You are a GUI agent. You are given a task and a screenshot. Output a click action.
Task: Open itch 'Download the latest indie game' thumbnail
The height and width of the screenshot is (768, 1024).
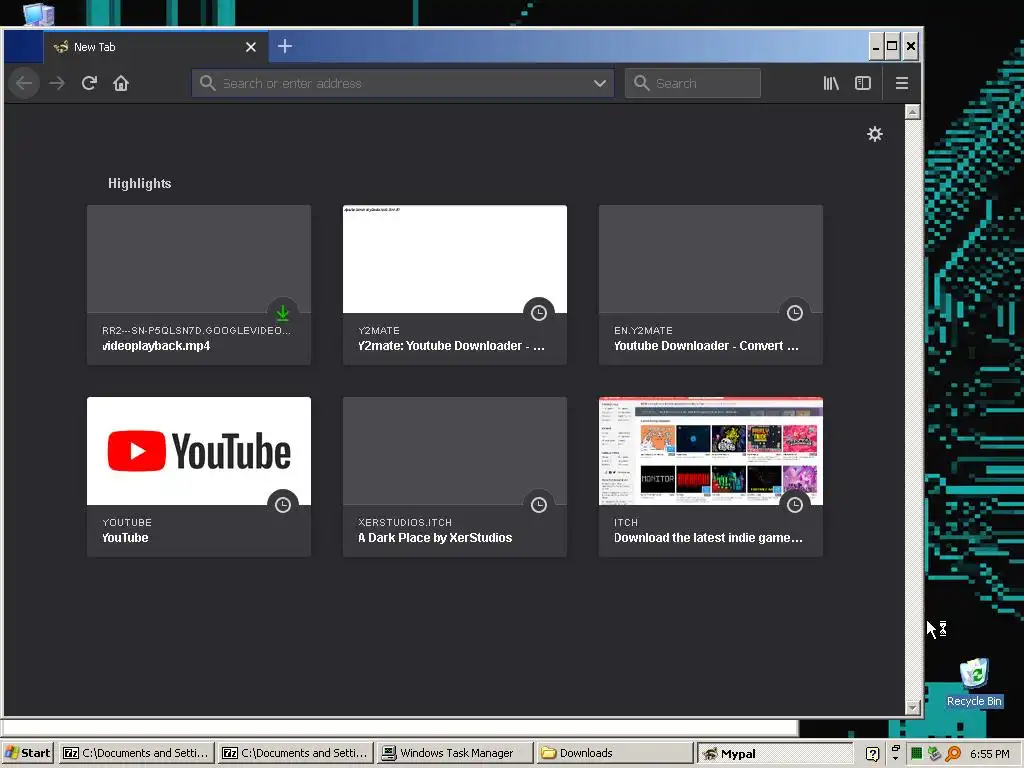(711, 451)
